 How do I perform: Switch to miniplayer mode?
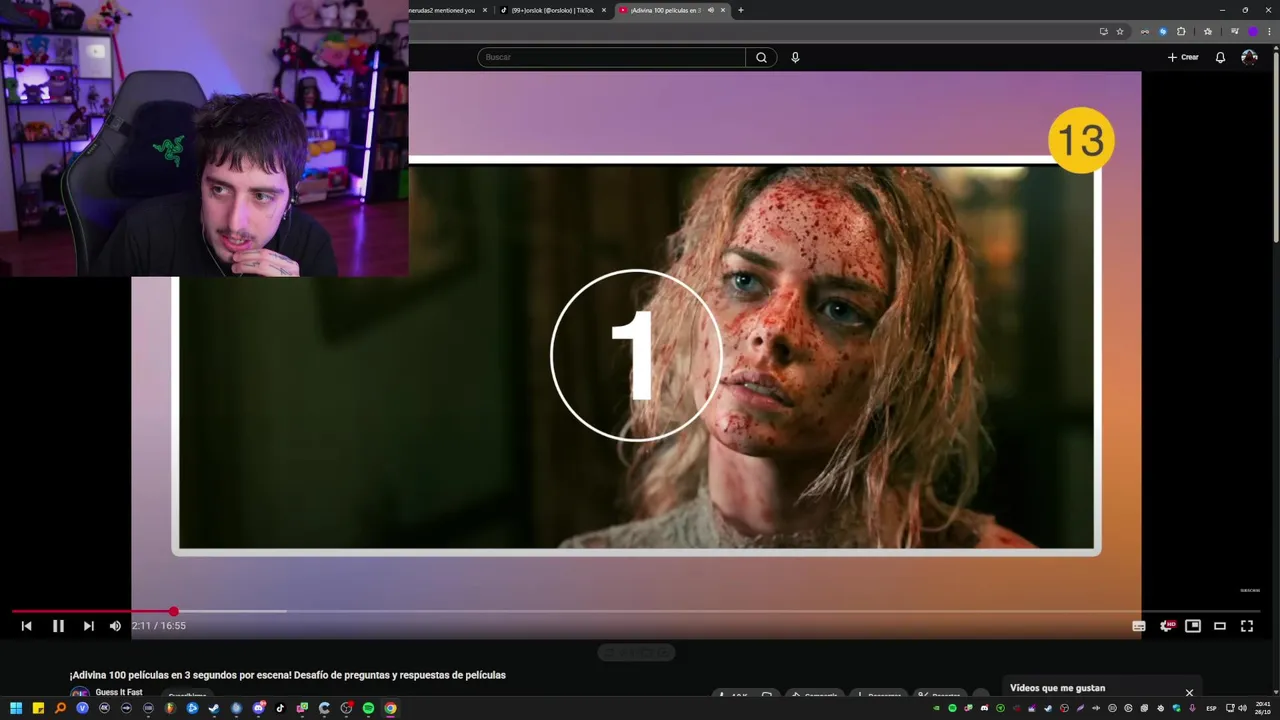coord(1193,626)
